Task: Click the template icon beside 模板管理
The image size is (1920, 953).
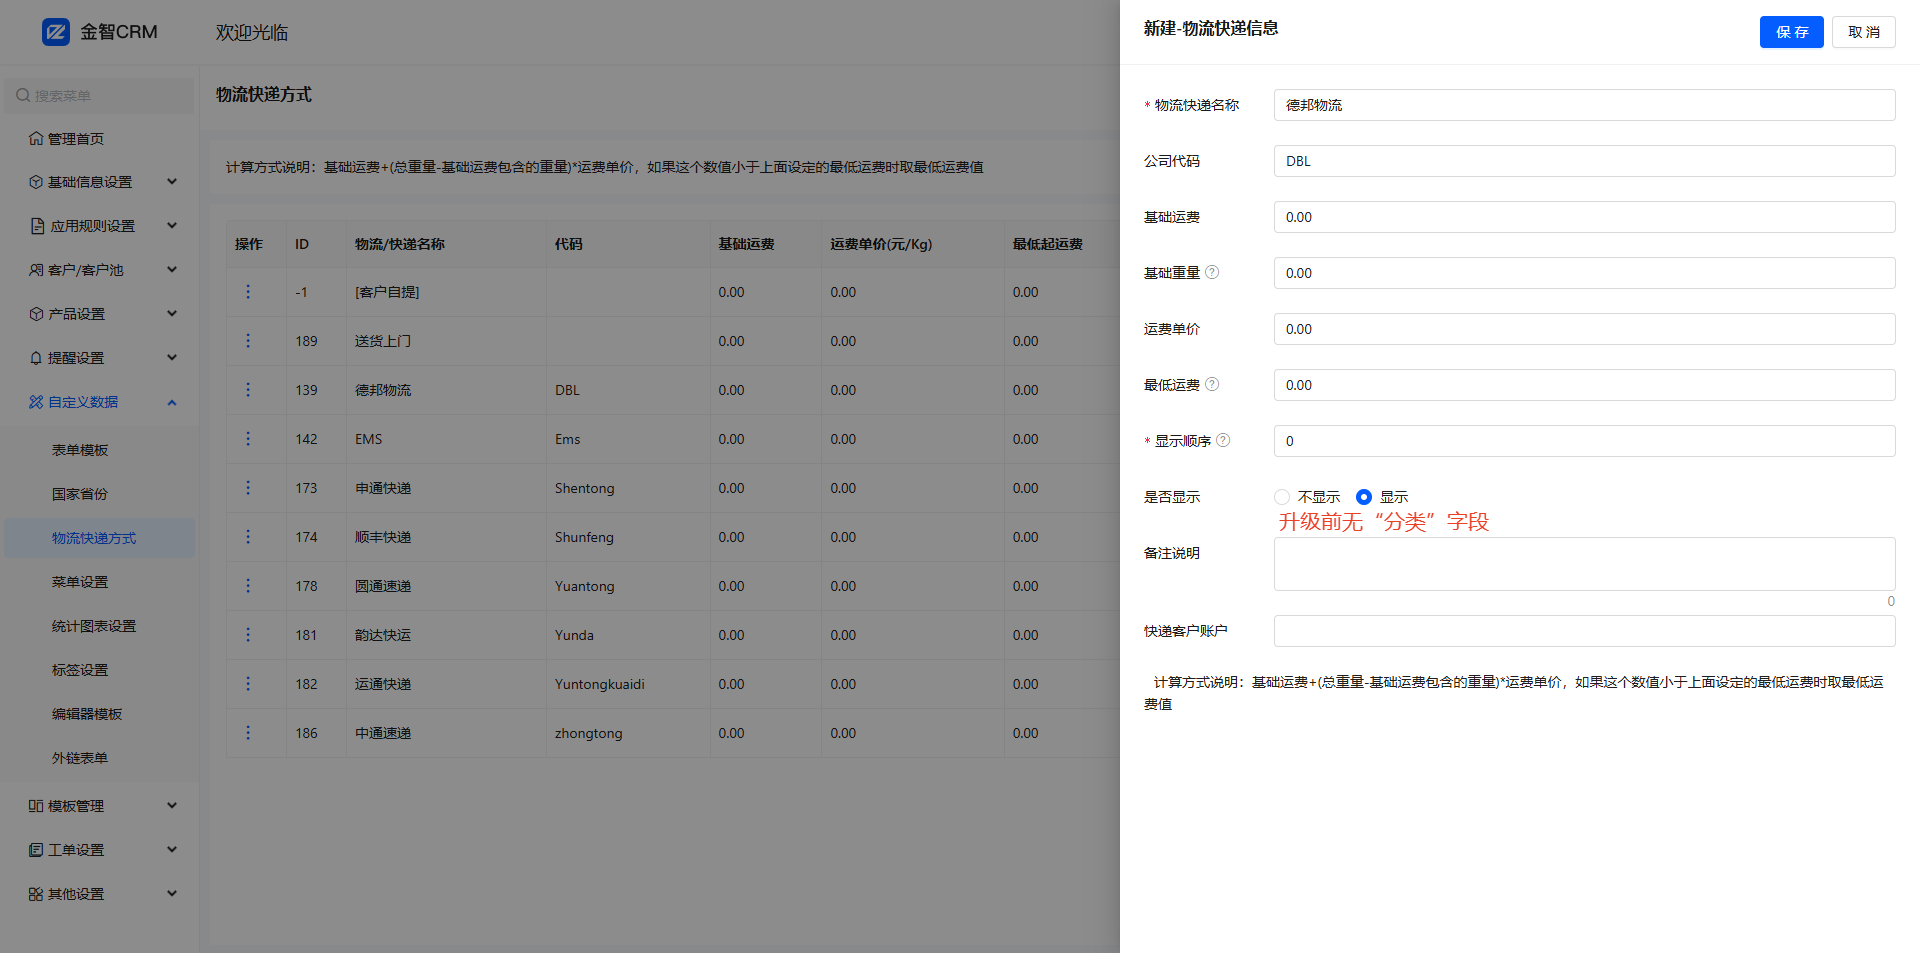Action: pyautogui.click(x=36, y=806)
